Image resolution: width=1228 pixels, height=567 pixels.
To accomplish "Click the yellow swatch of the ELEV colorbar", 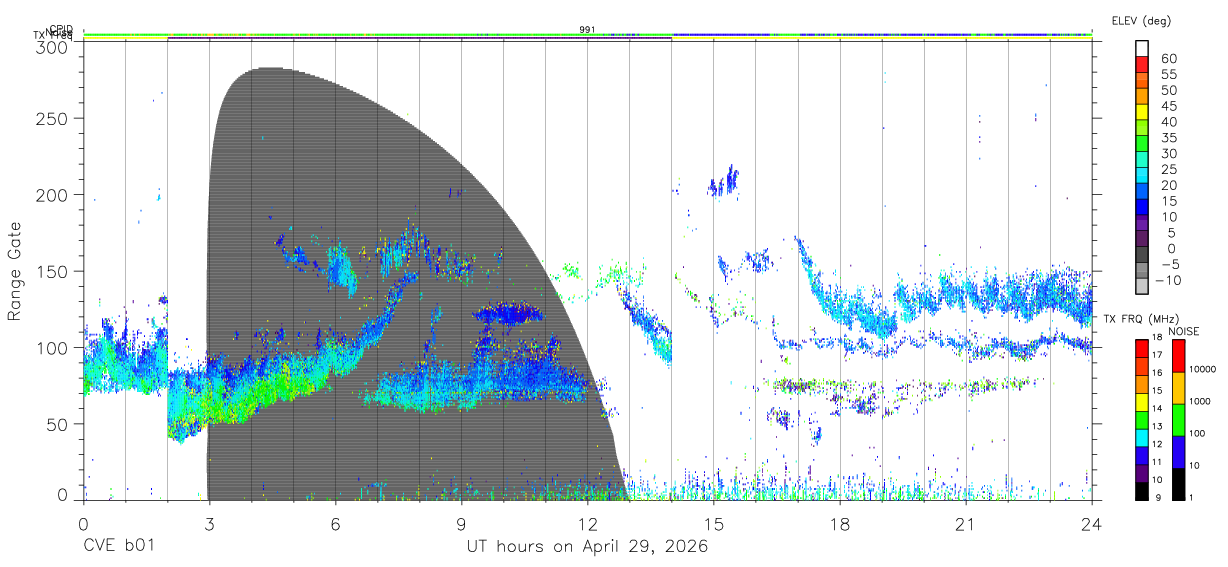I will pos(1143,114).
